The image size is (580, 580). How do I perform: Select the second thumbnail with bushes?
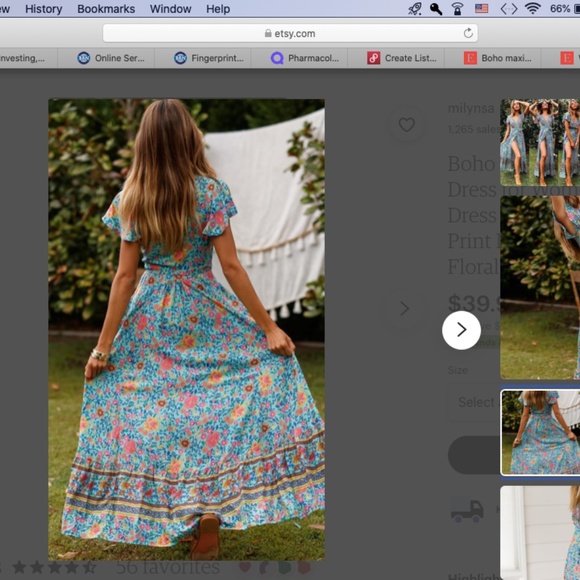coord(540,287)
